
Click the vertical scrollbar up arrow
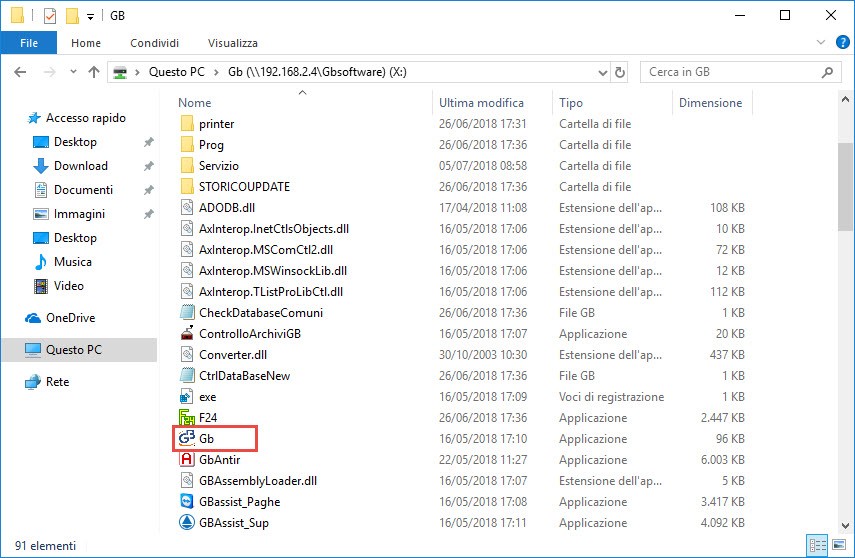(x=845, y=99)
